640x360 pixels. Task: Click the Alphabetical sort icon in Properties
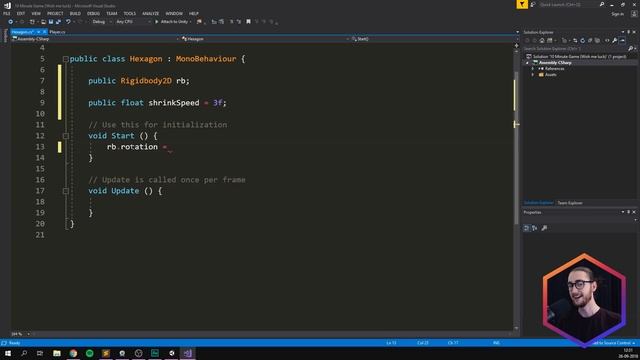[535, 228]
